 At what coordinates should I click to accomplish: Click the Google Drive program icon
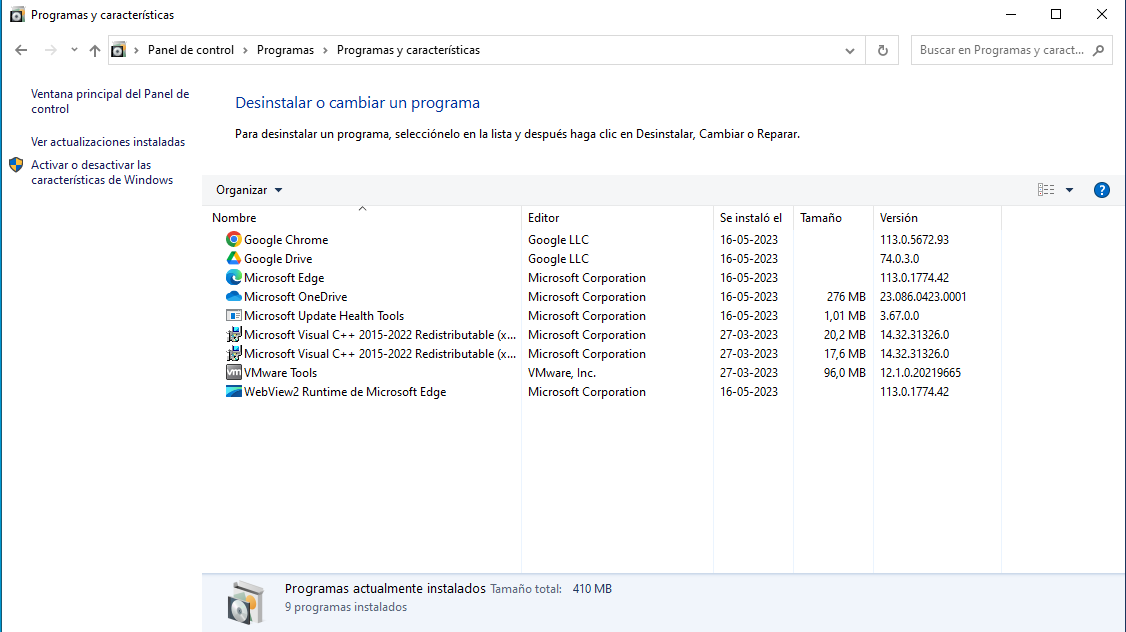tap(233, 259)
